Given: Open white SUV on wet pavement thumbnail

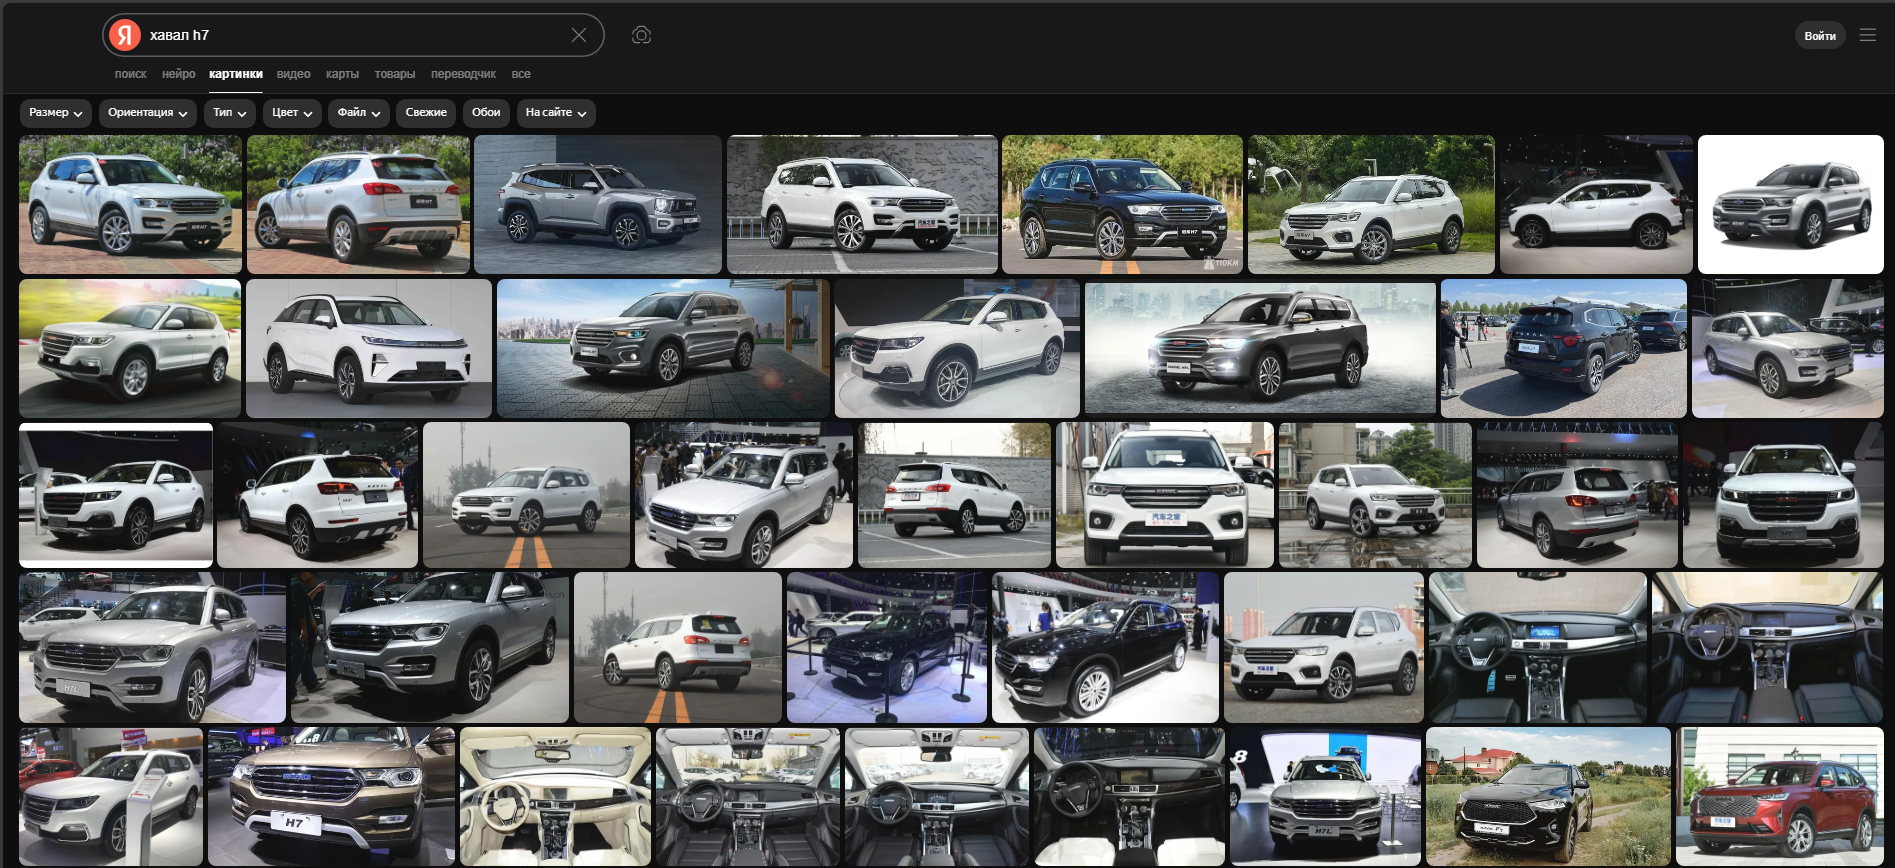Looking at the screenshot, I should (1375, 495).
